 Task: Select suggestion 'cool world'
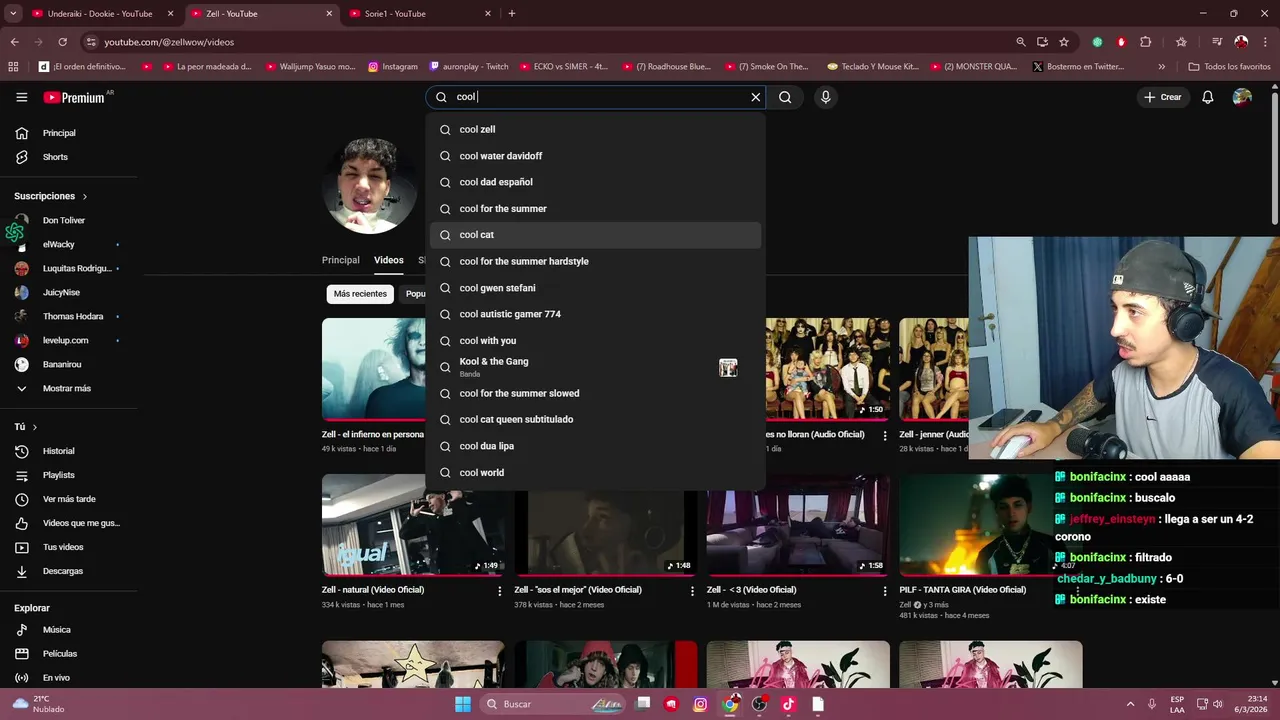[x=595, y=472]
